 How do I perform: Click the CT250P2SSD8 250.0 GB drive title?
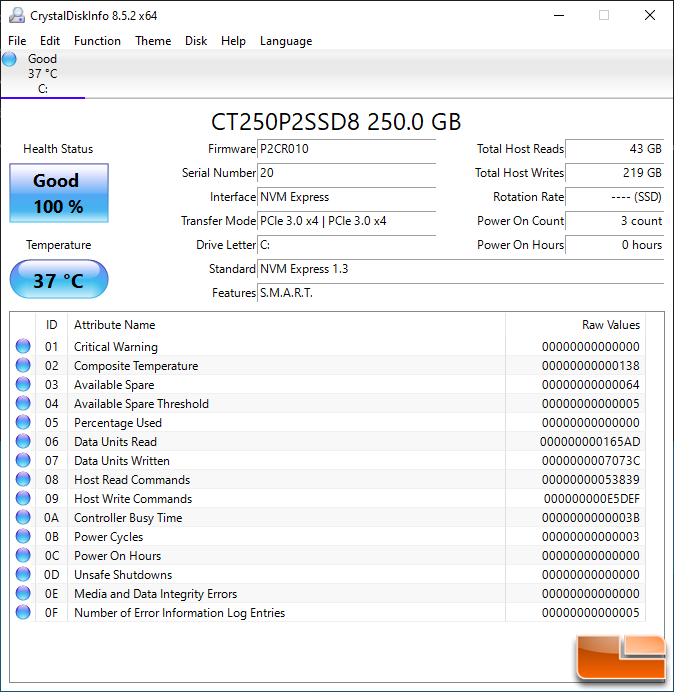(336, 122)
